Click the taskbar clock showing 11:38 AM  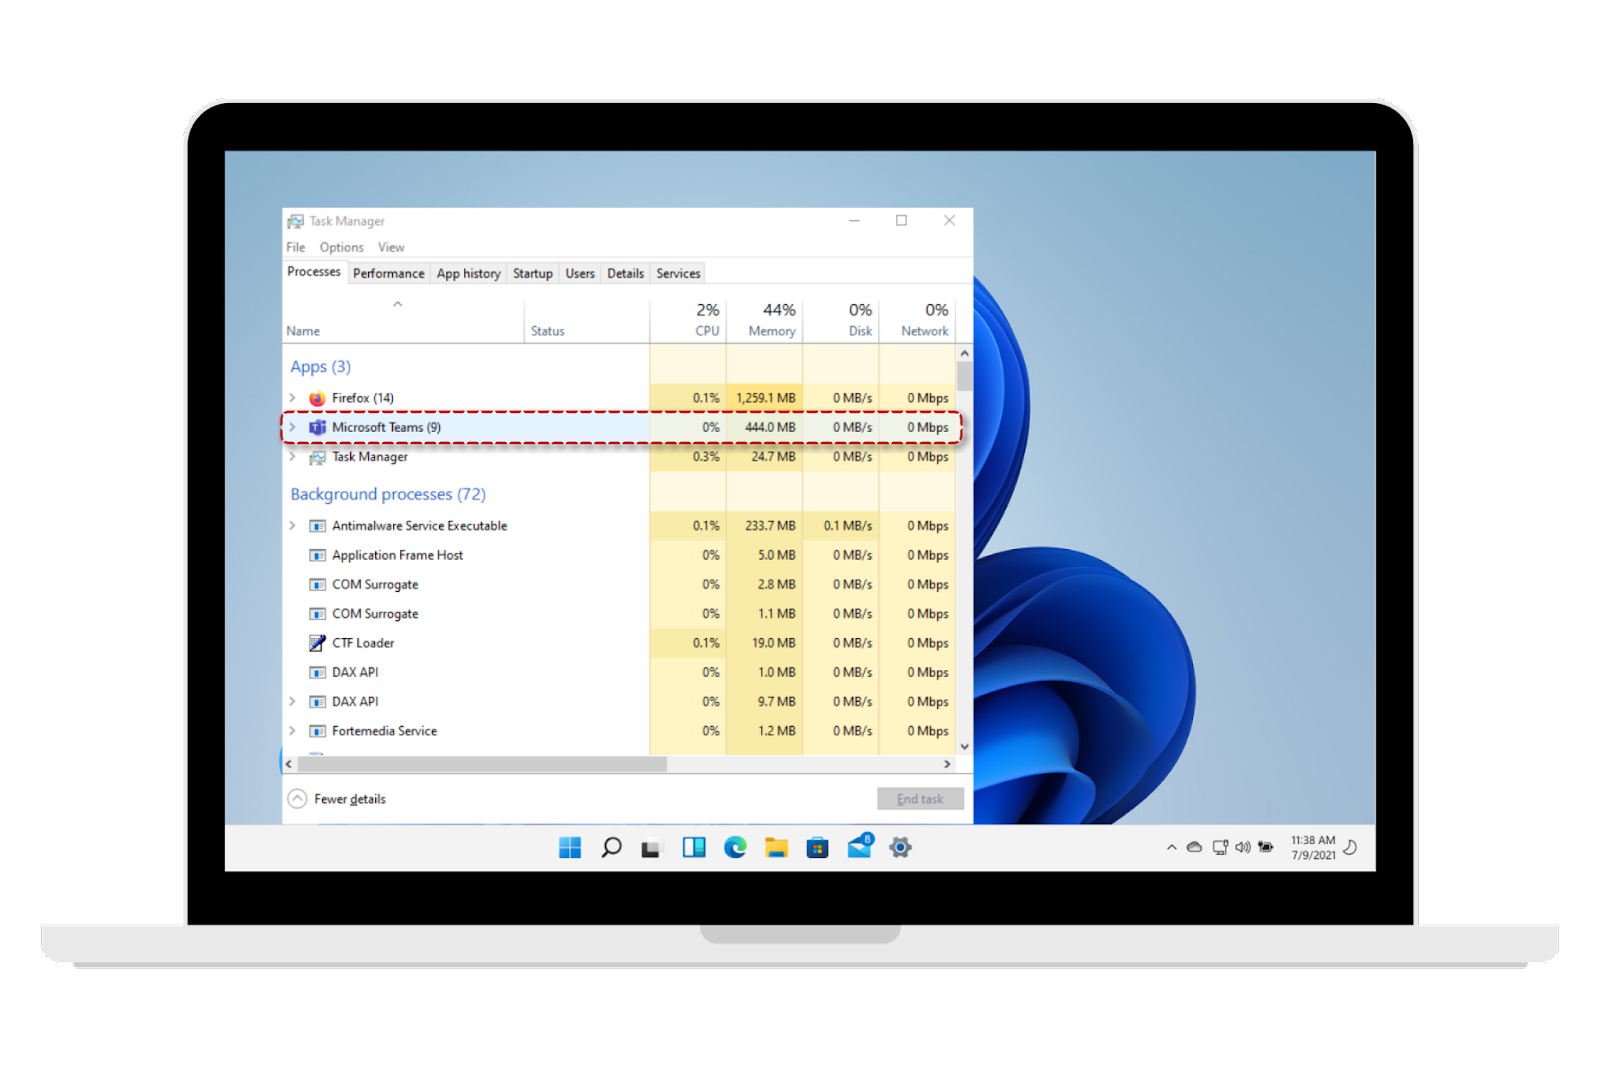(1313, 848)
